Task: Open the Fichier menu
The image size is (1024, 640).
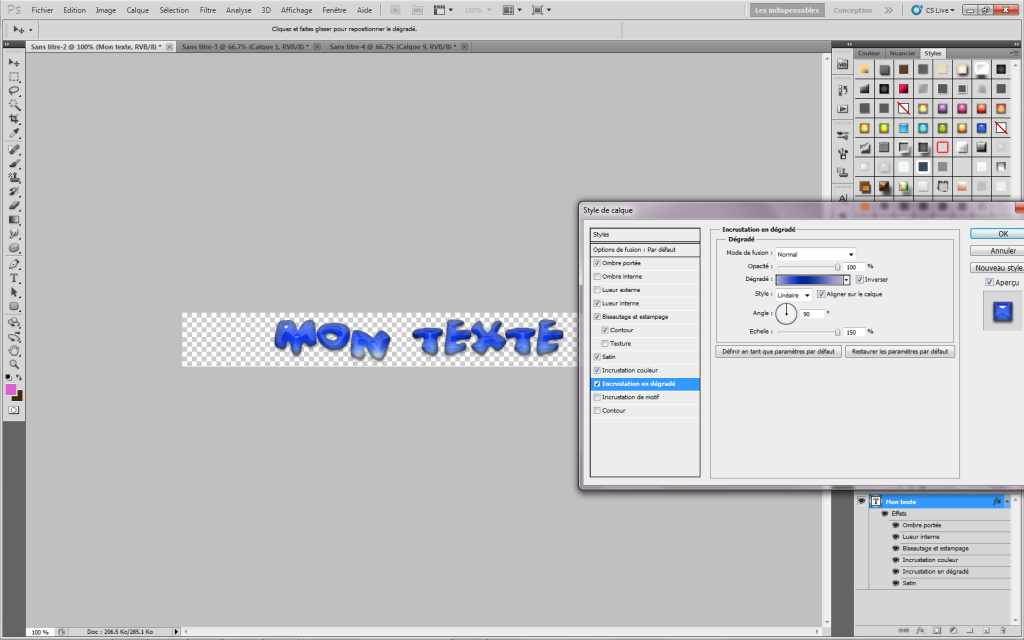Action: click(x=42, y=10)
